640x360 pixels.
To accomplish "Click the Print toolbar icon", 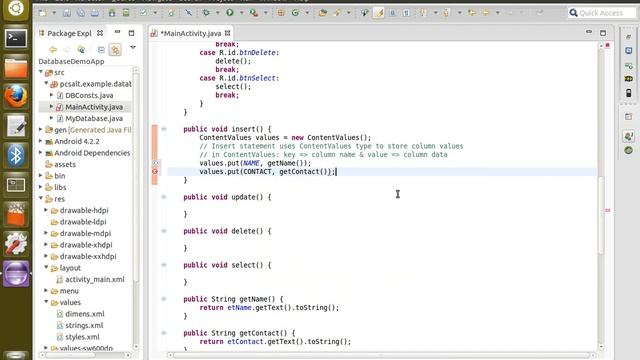I will click(95, 13).
